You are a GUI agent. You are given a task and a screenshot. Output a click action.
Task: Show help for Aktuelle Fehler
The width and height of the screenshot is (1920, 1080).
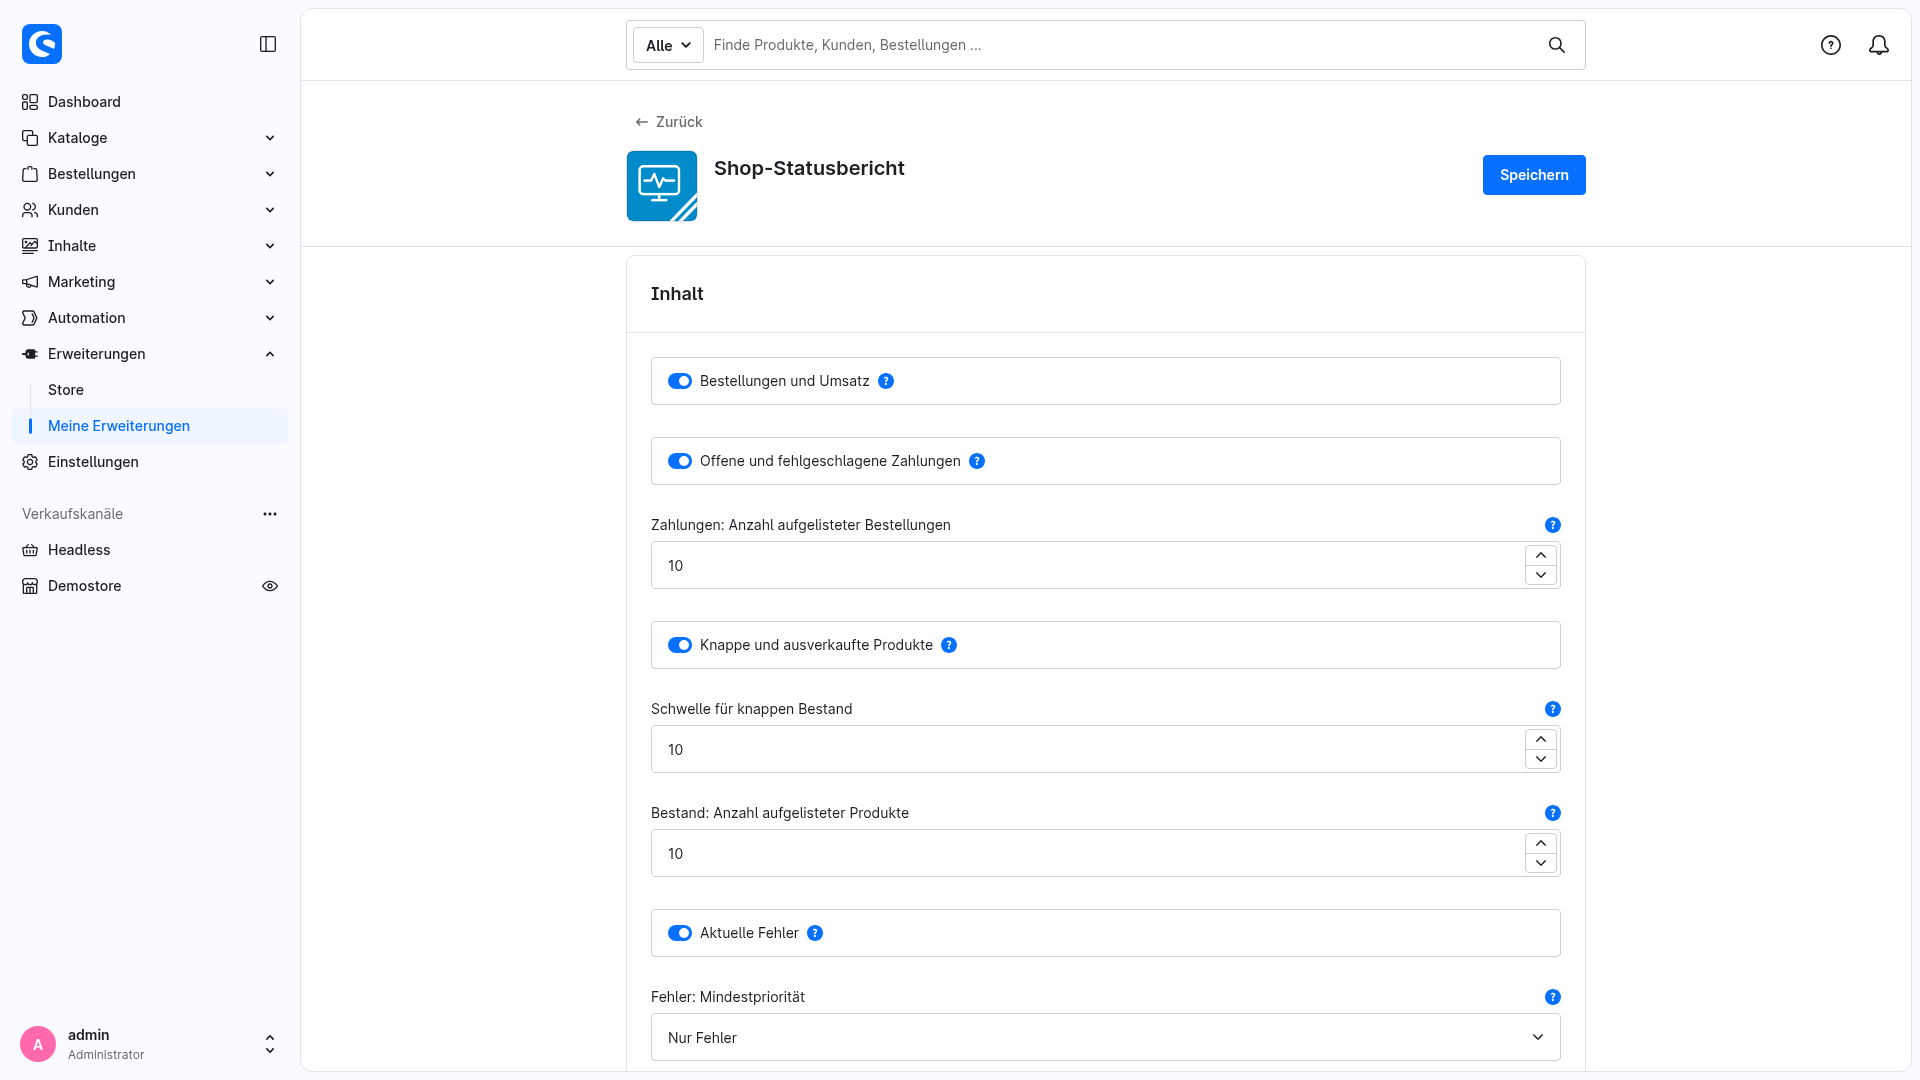(x=815, y=933)
